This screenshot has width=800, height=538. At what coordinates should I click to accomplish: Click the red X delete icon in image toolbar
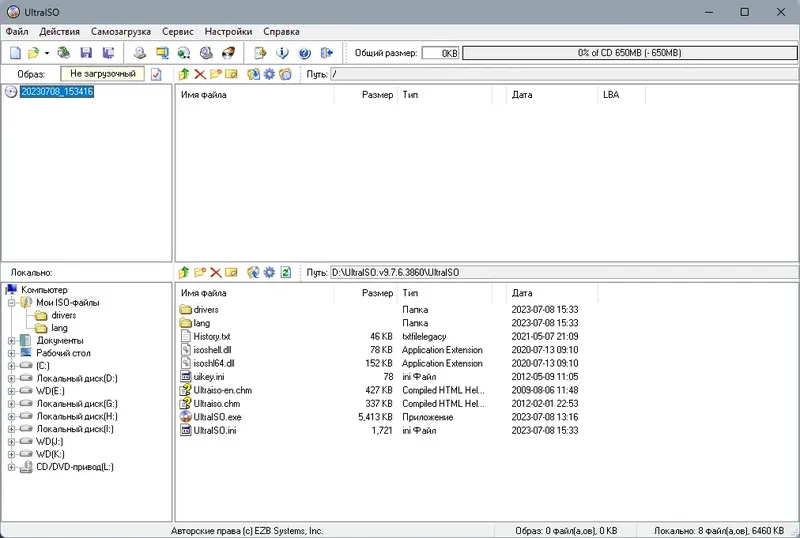pos(200,74)
